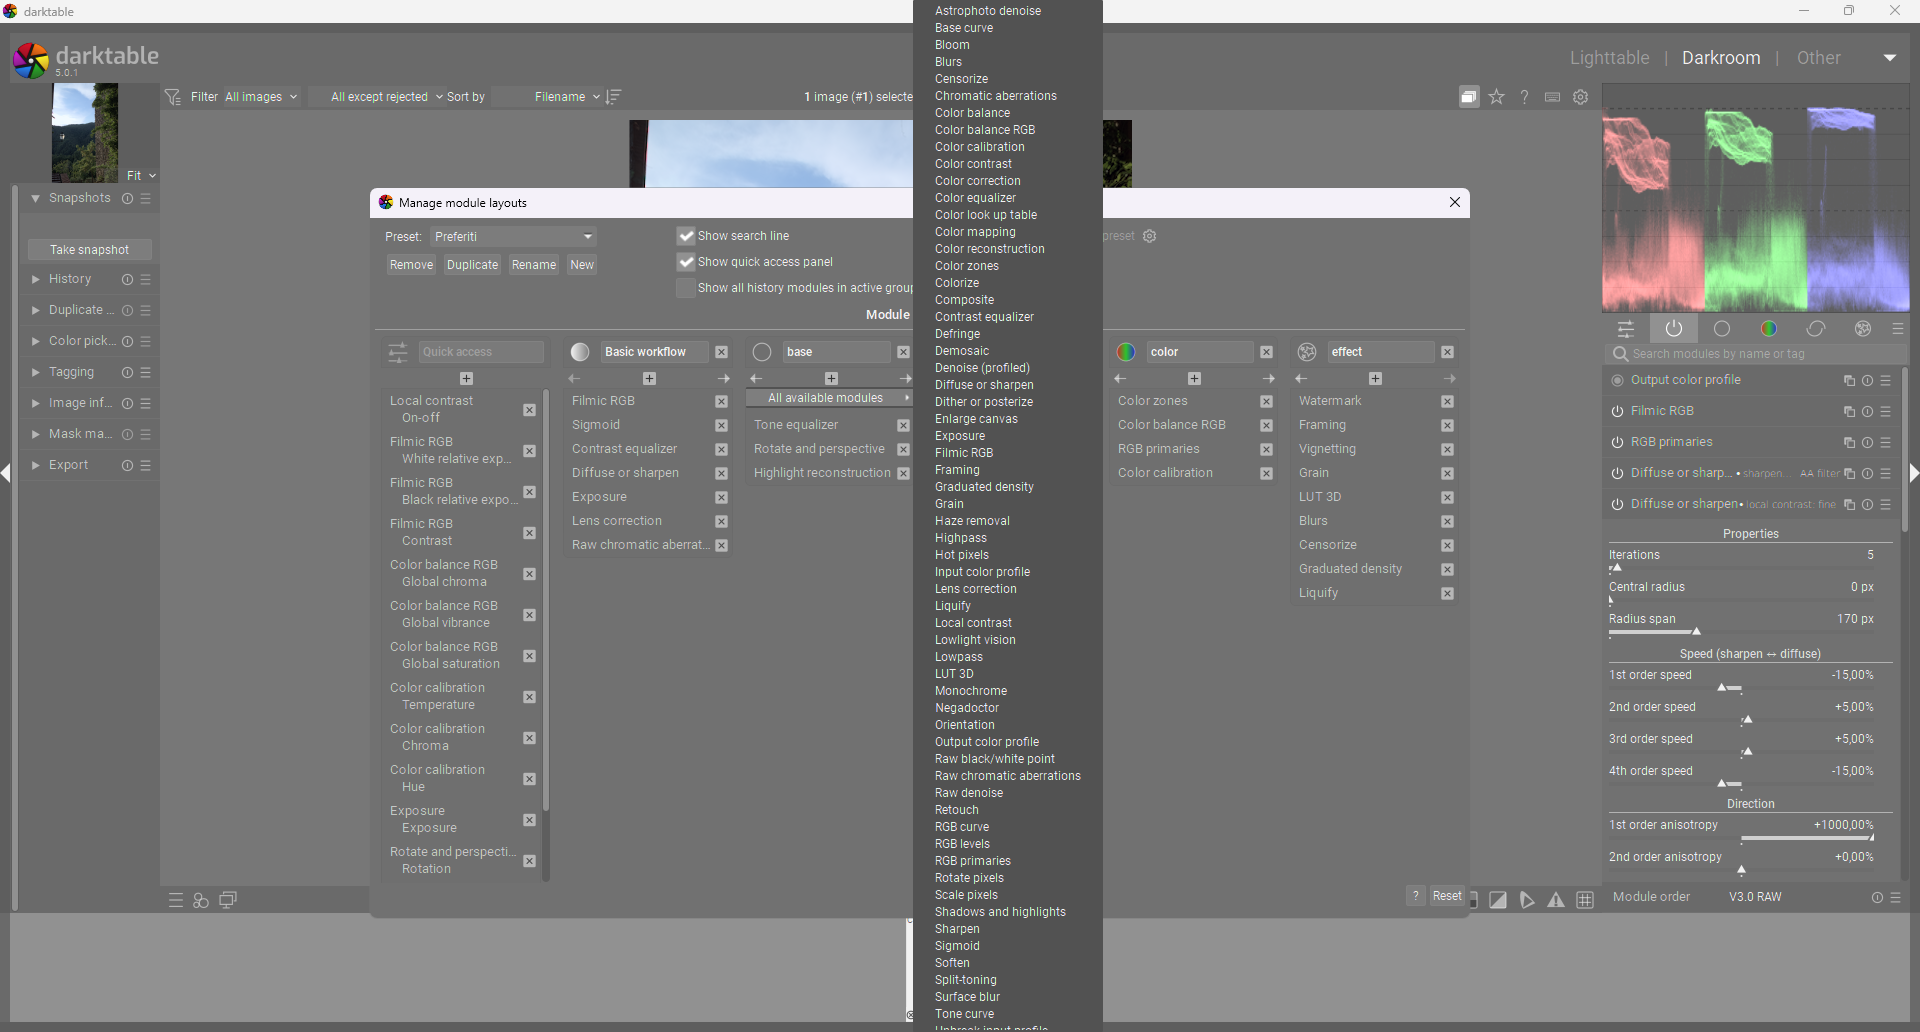Click the Remove preset button
The height and width of the screenshot is (1032, 1920).
(x=411, y=265)
